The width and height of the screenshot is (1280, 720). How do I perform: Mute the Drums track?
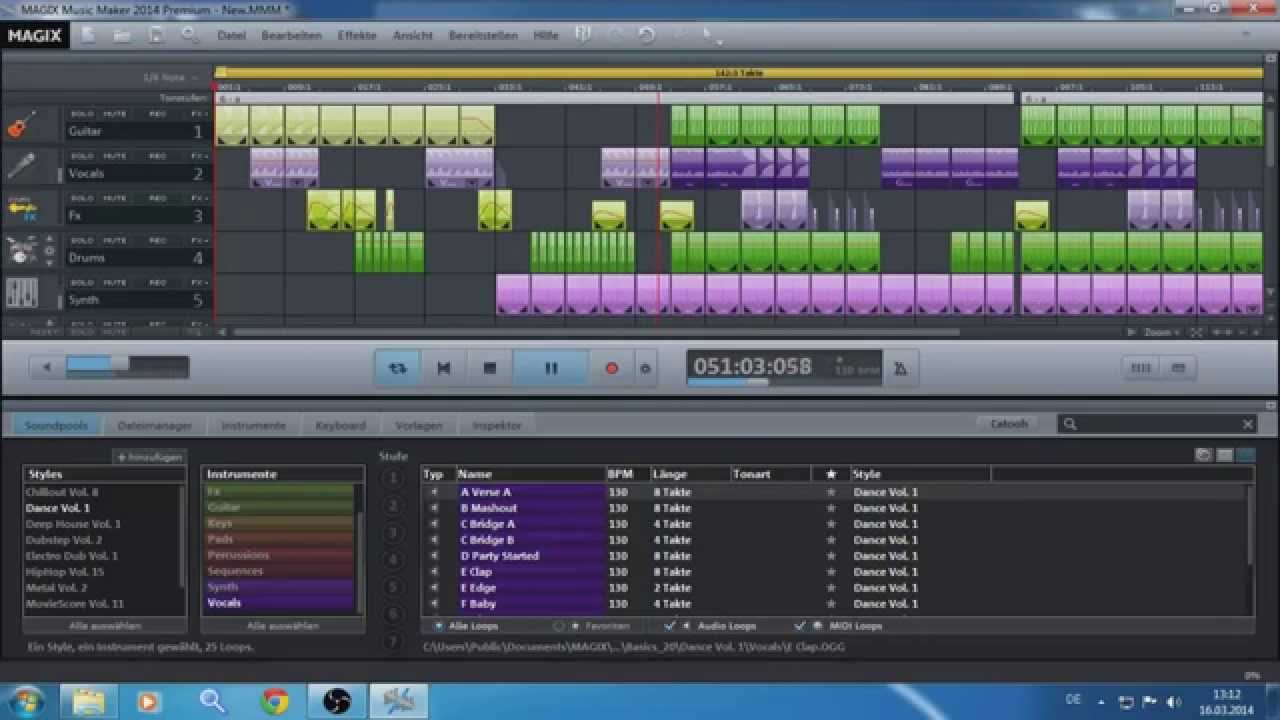tap(115, 240)
